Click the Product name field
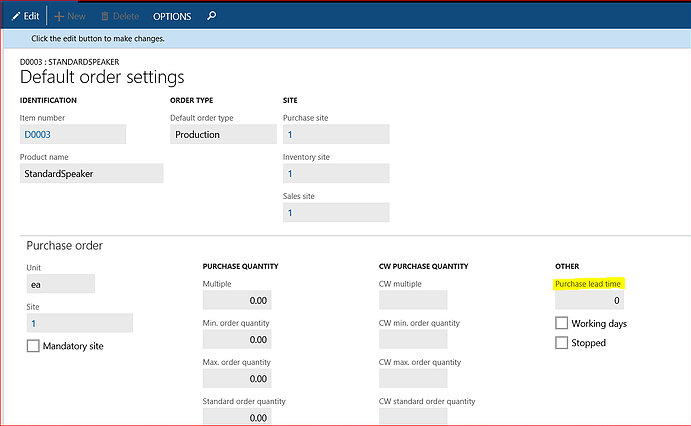 click(x=91, y=174)
